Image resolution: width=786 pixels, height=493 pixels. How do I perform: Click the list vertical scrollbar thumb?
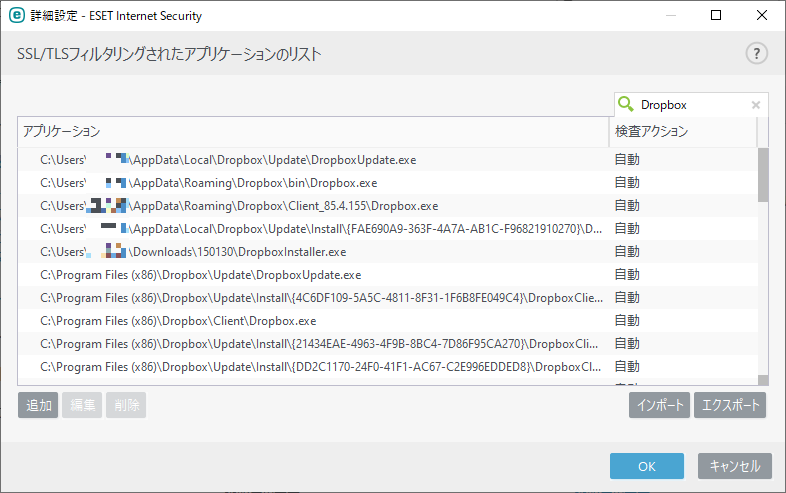pyautogui.click(x=763, y=175)
